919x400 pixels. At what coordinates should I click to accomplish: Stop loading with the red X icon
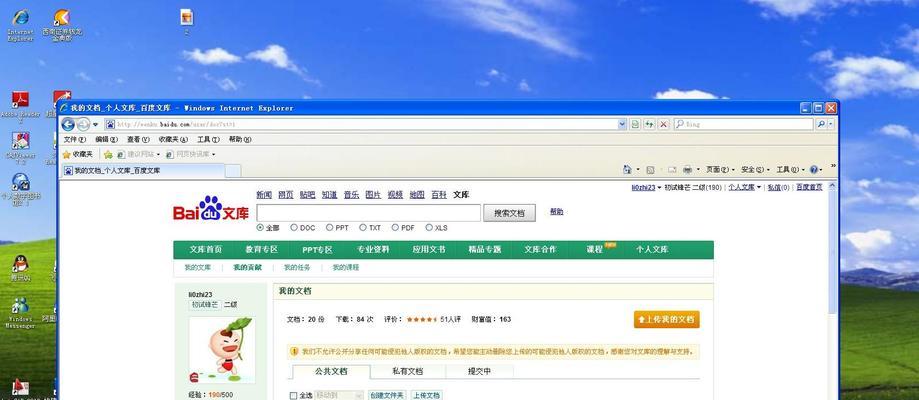(663, 124)
